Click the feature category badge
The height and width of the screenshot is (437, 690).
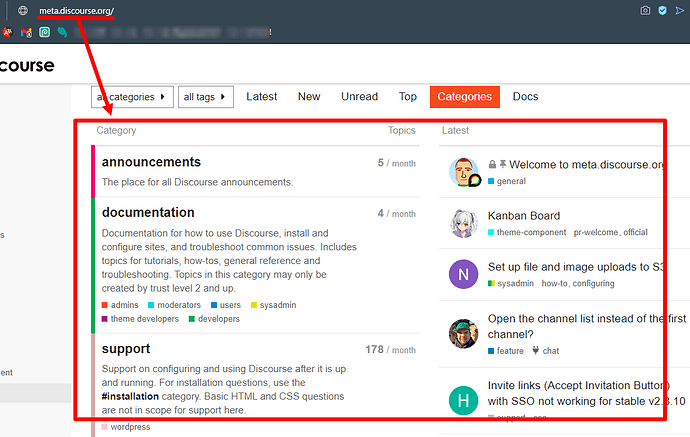click(506, 351)
